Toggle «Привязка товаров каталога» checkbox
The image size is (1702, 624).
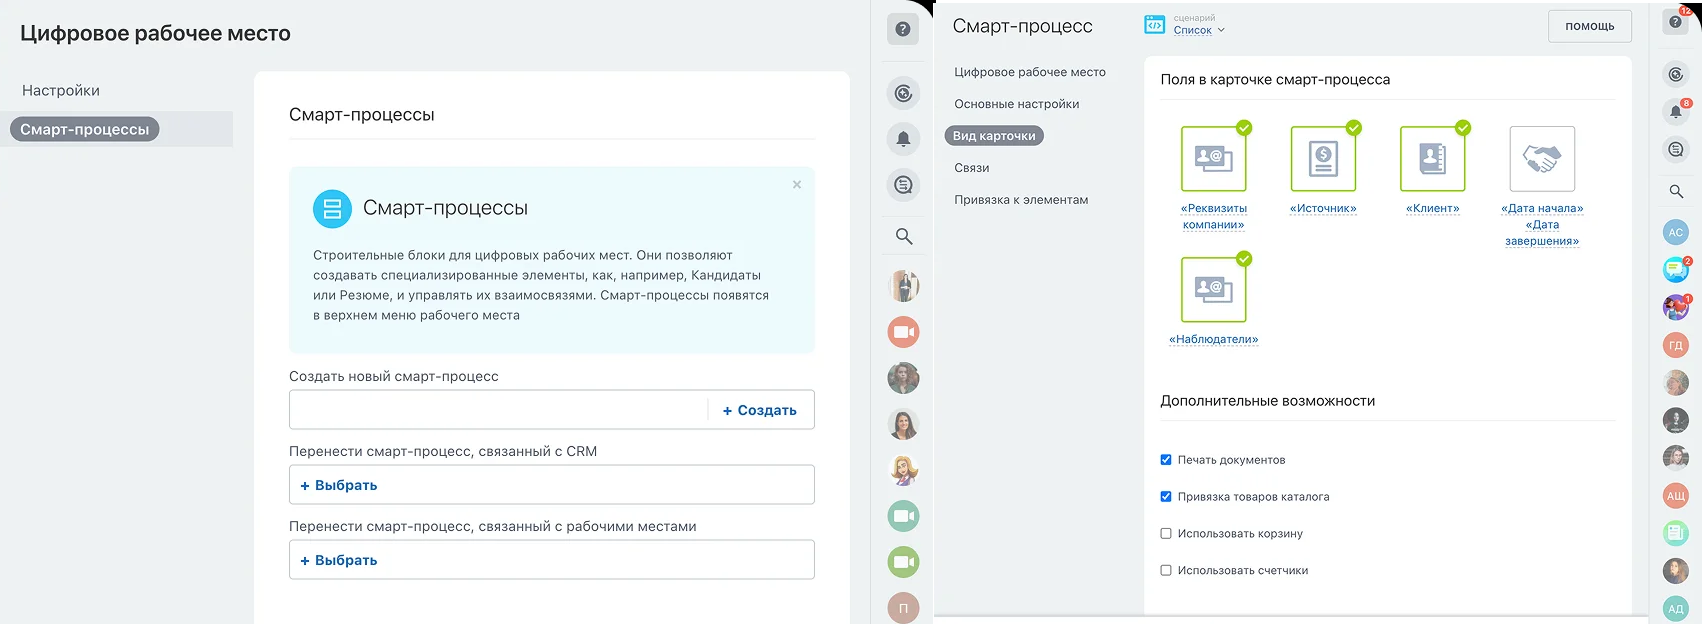click(1166, 497)
